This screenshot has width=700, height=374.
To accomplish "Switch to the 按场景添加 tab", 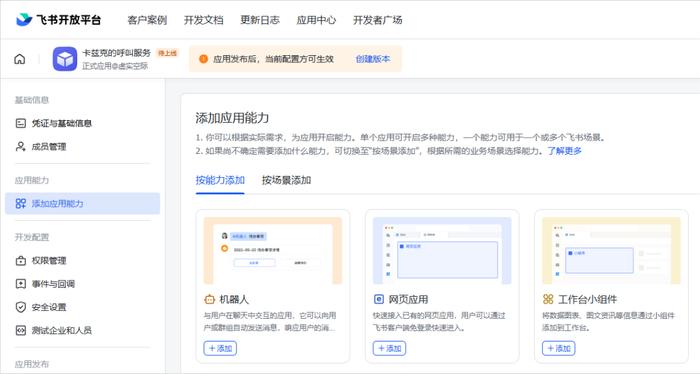I will [286, 180].
